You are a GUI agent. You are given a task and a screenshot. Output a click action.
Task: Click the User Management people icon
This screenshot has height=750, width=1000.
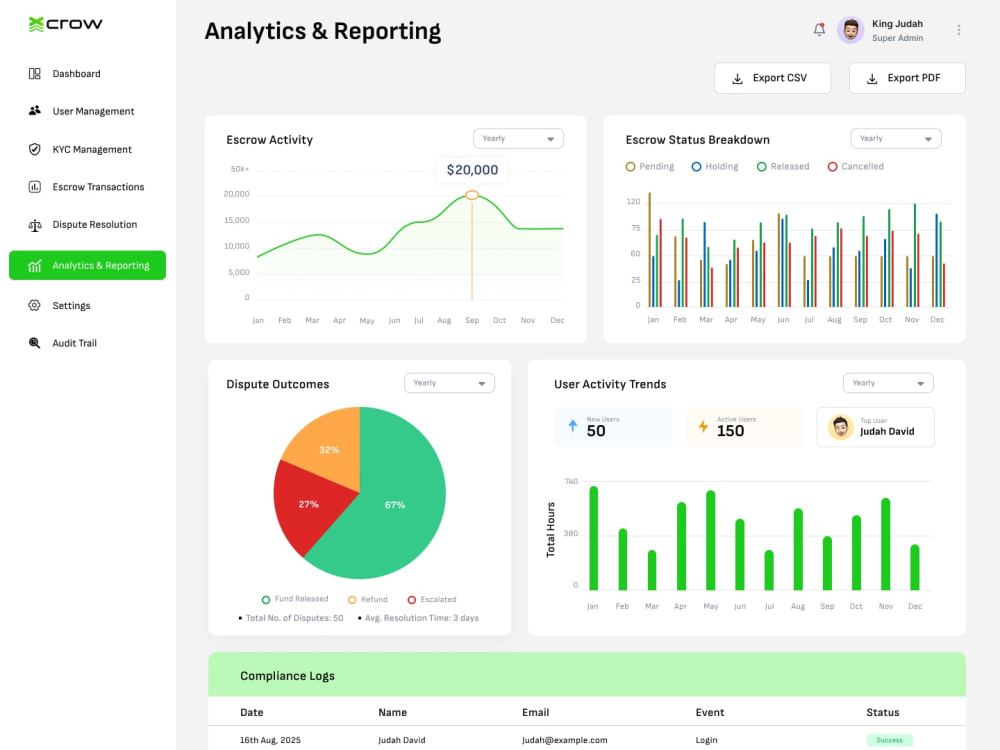coord(34,111)
